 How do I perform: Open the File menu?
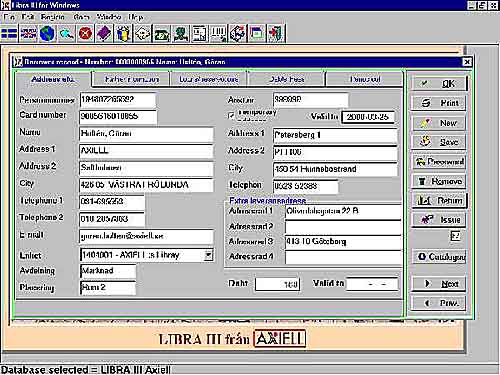tap(9, 17)
